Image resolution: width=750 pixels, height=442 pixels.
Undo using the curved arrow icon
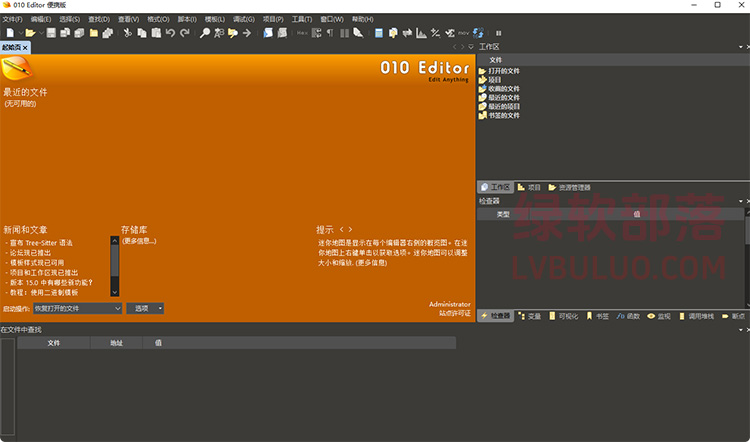[170, 33]
